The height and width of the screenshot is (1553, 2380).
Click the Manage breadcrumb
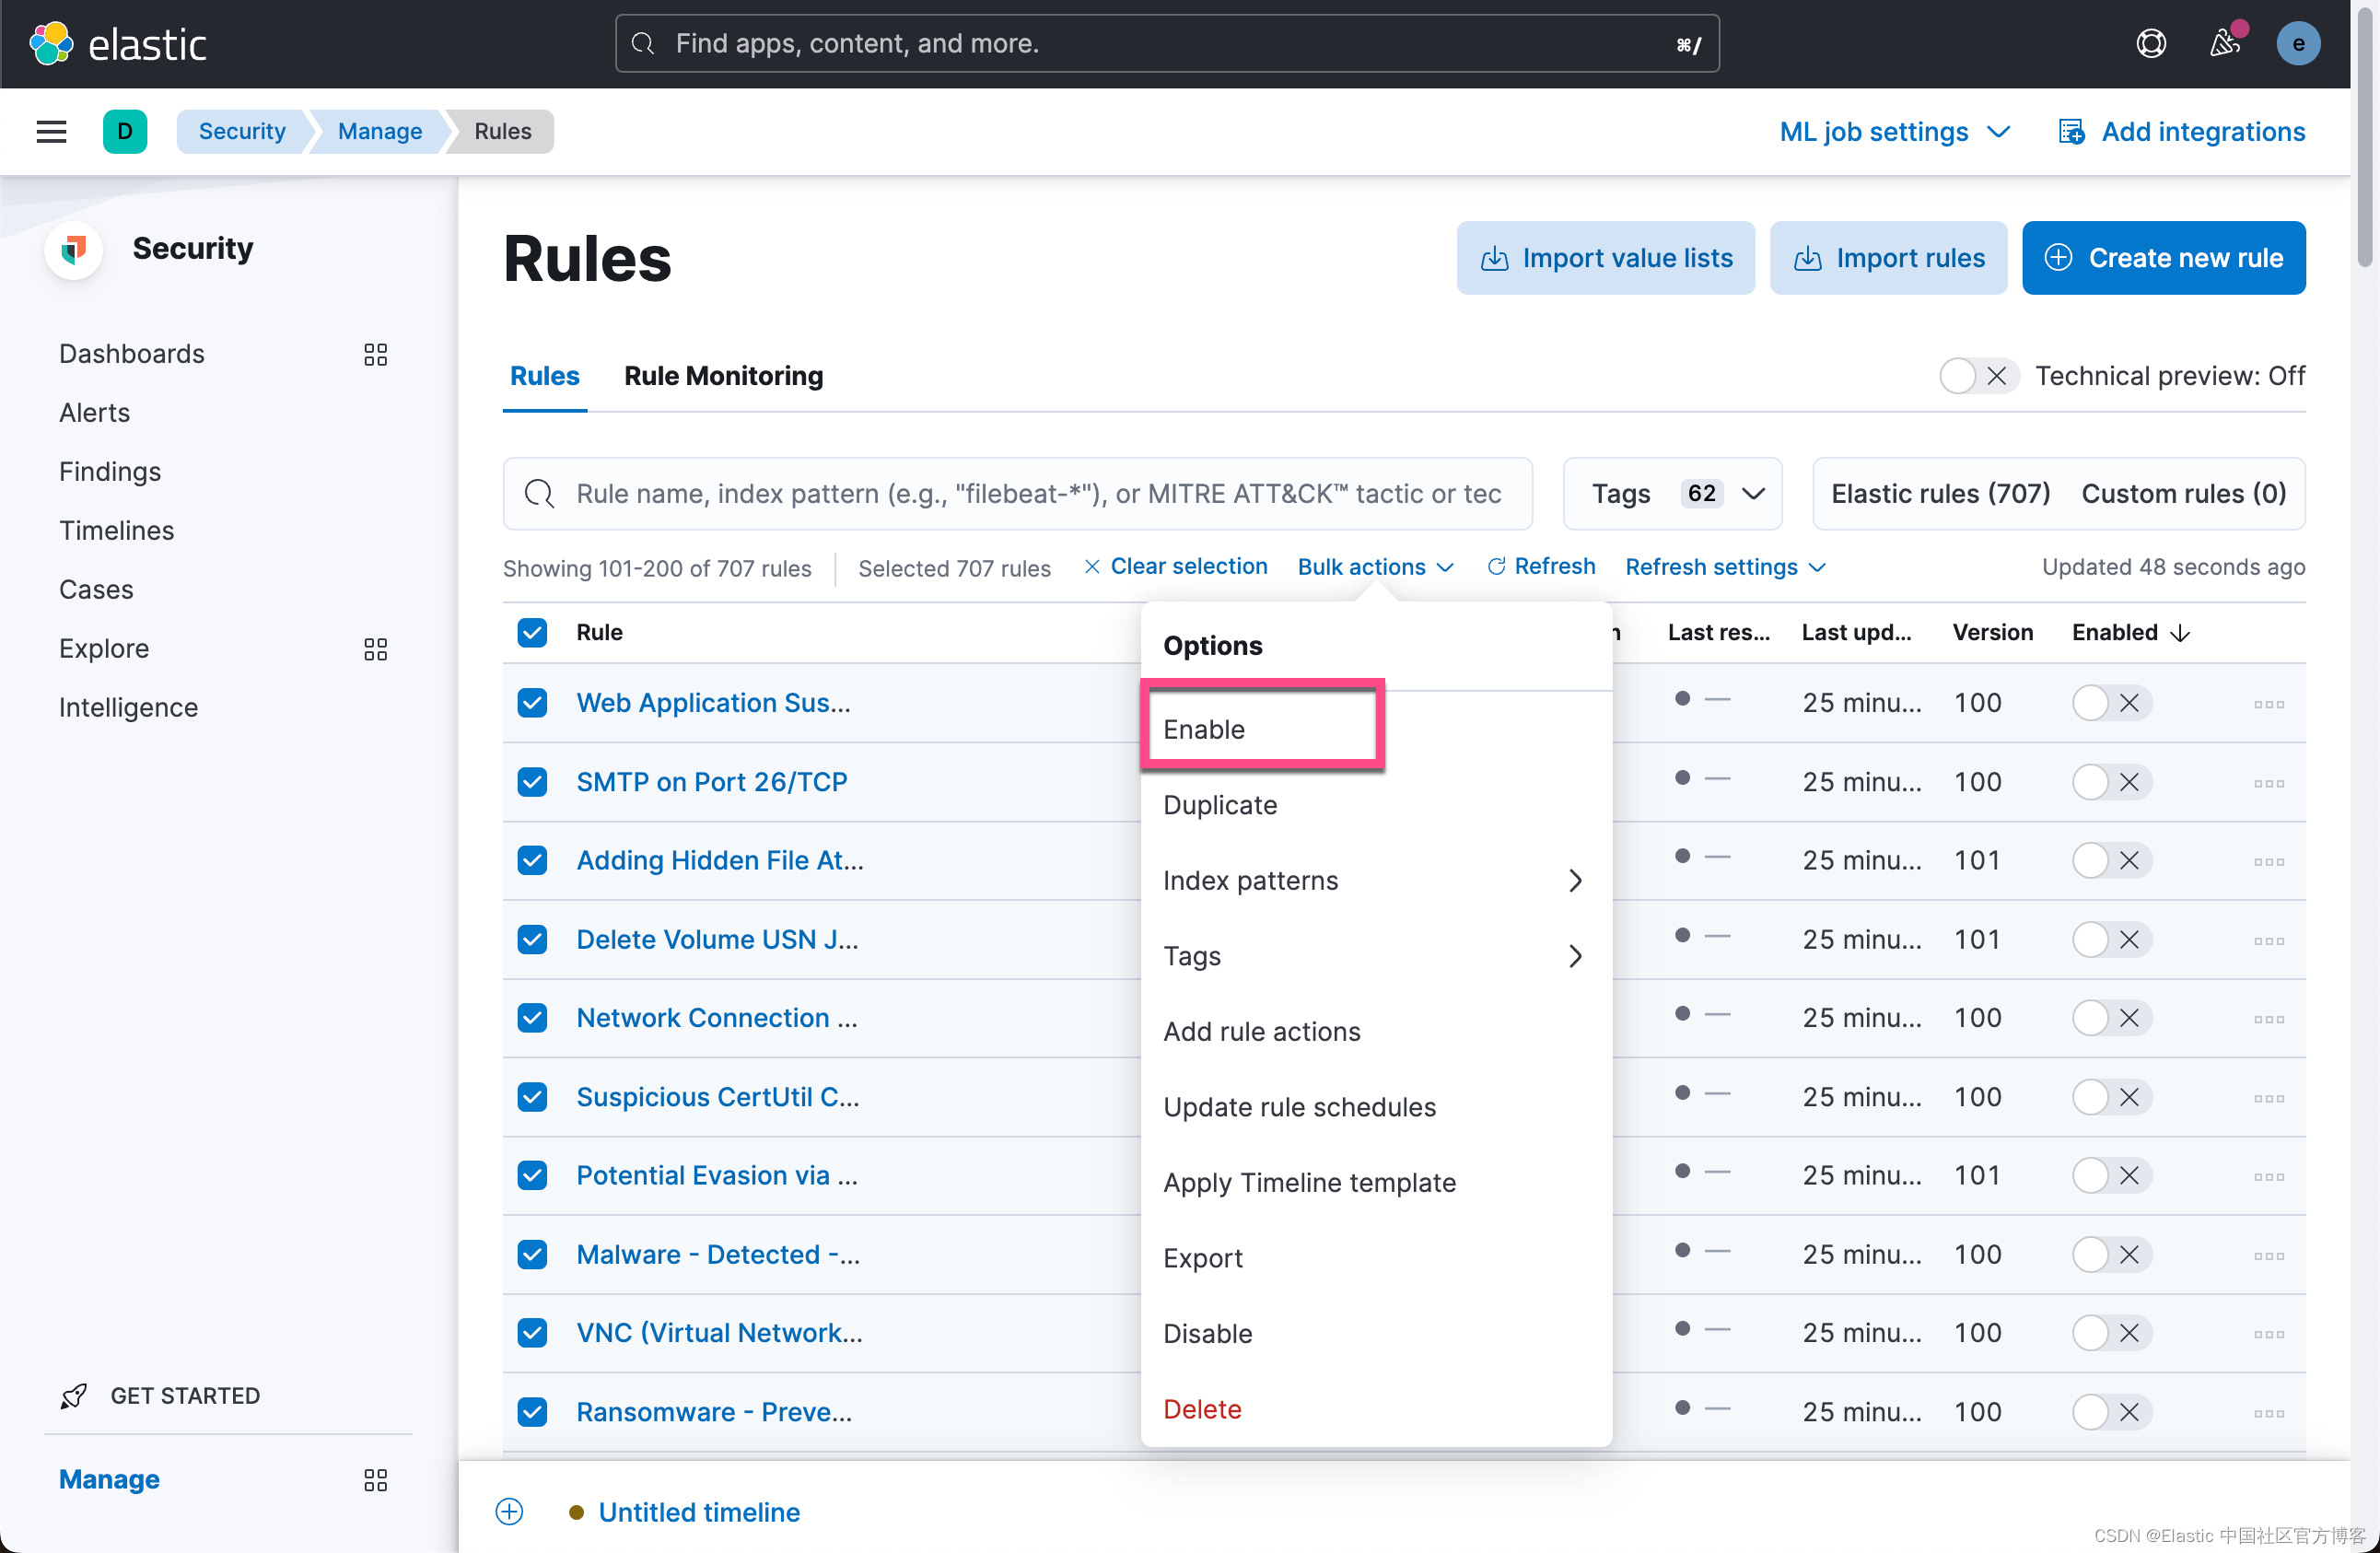coord(379,131)
